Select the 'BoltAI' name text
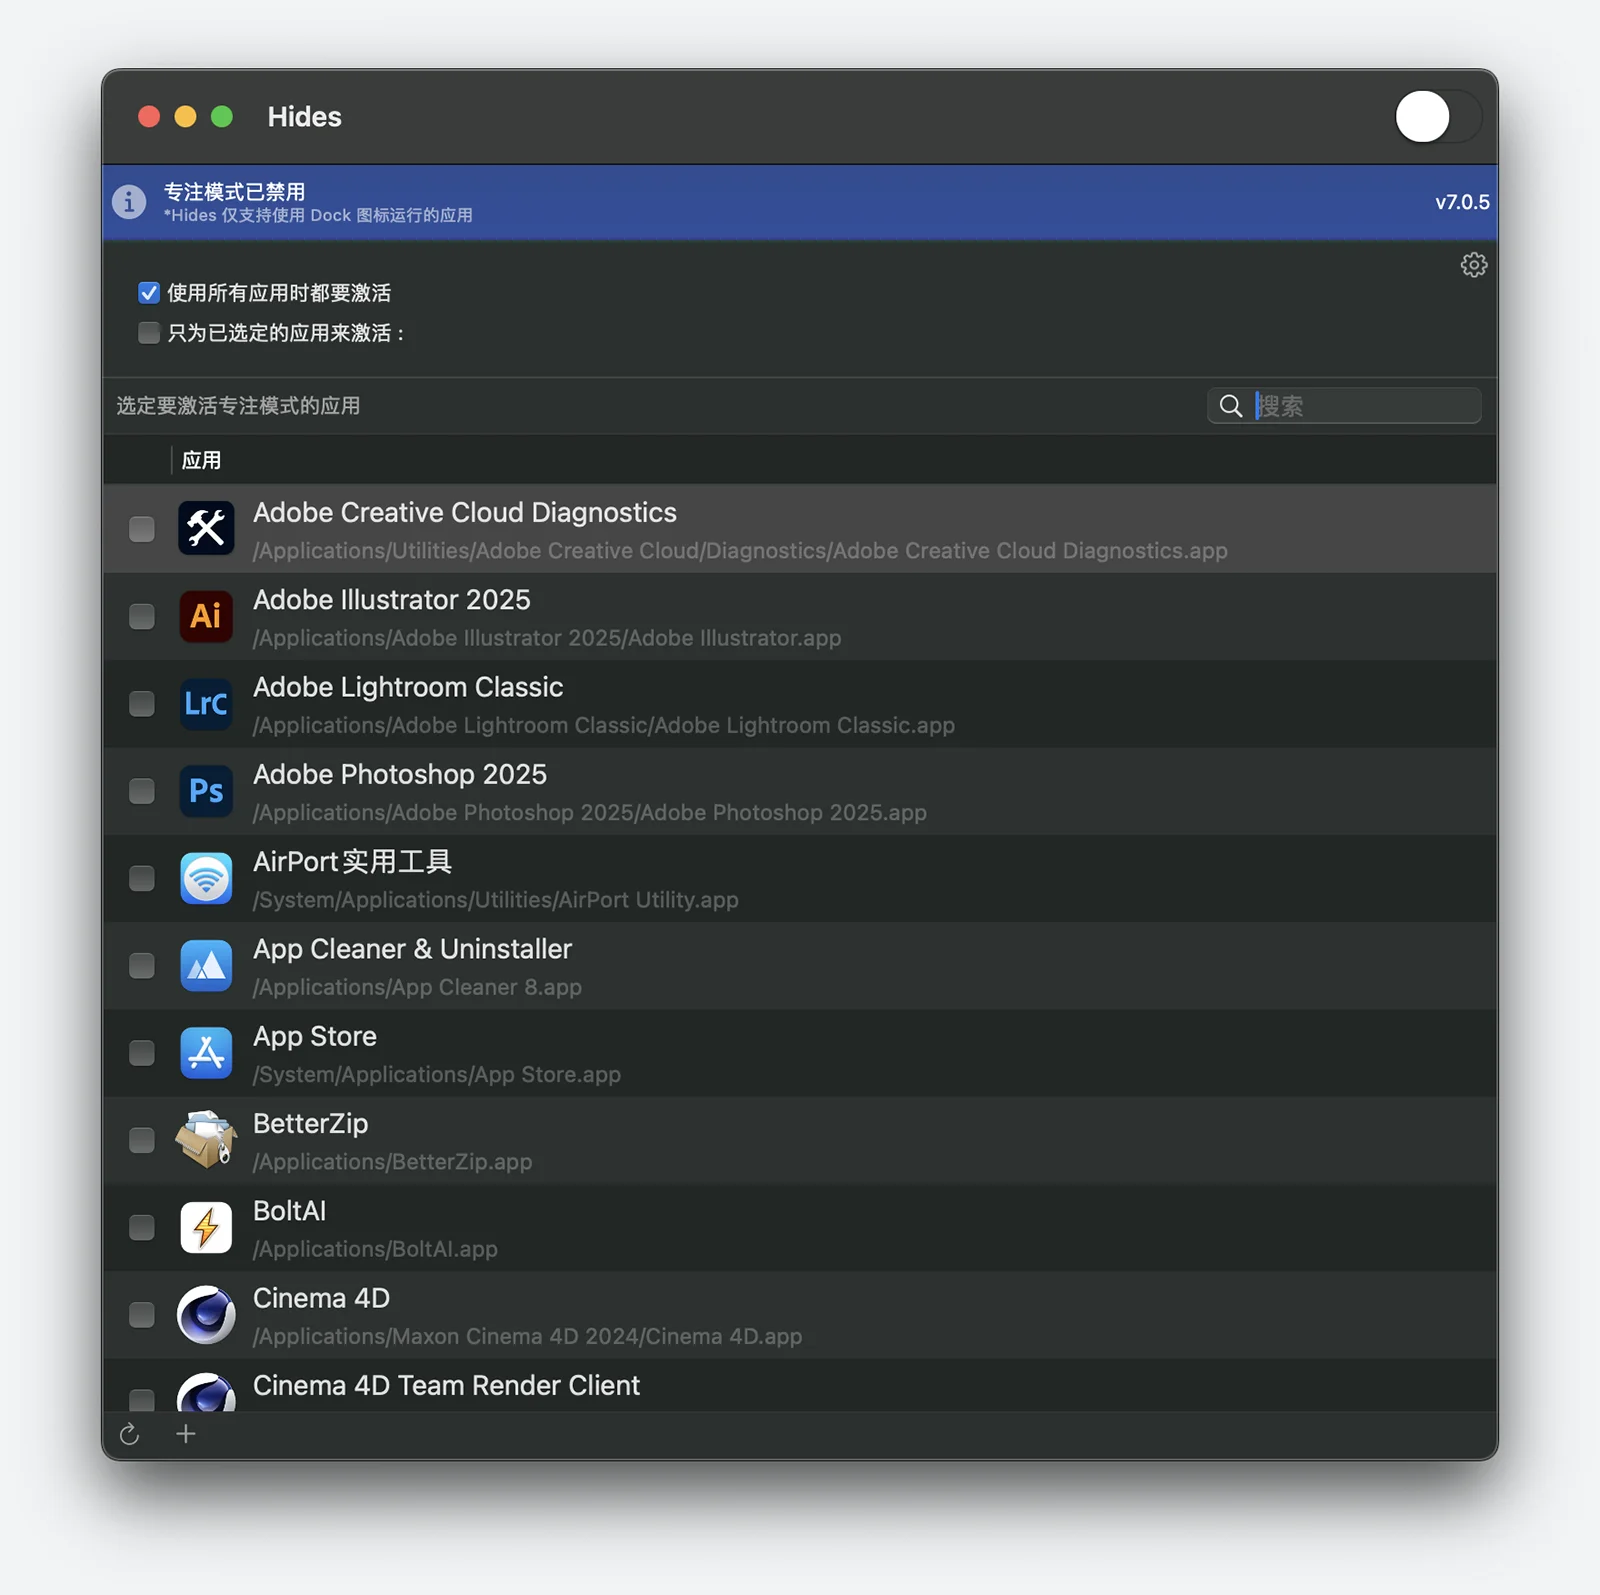Image resolution: width=1600 pixels, height=1595 pixels. (x=290, y=1211)
